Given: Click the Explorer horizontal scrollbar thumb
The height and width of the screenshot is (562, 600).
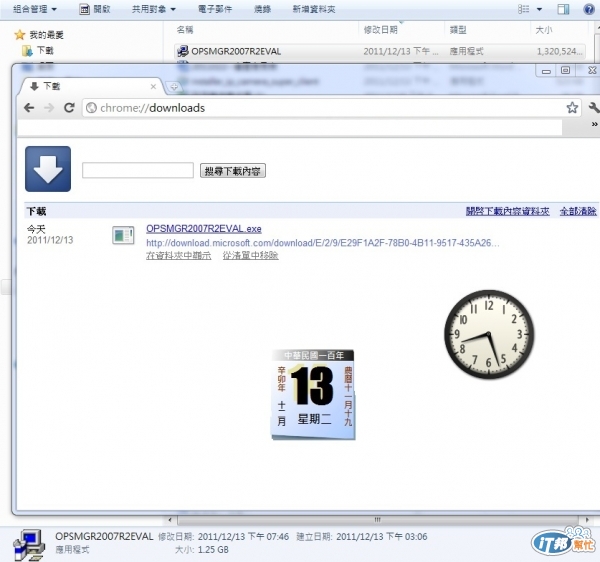Looking at the screenshot, I should 378,520.
